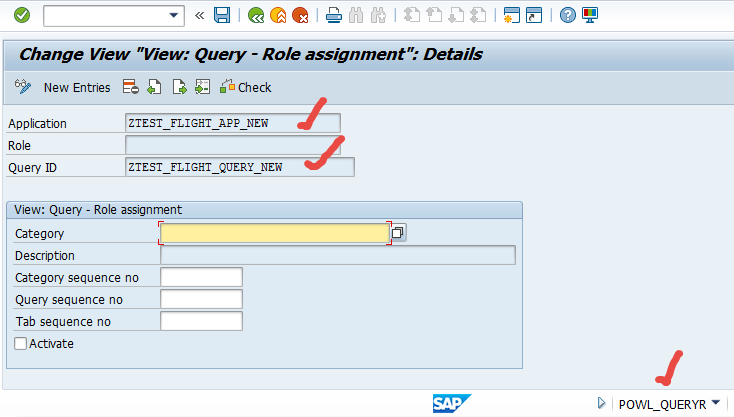The width and height of the screenshot is (734, 417).
Task: Collapse command field with double chevron
Action: tap(199, 15)
